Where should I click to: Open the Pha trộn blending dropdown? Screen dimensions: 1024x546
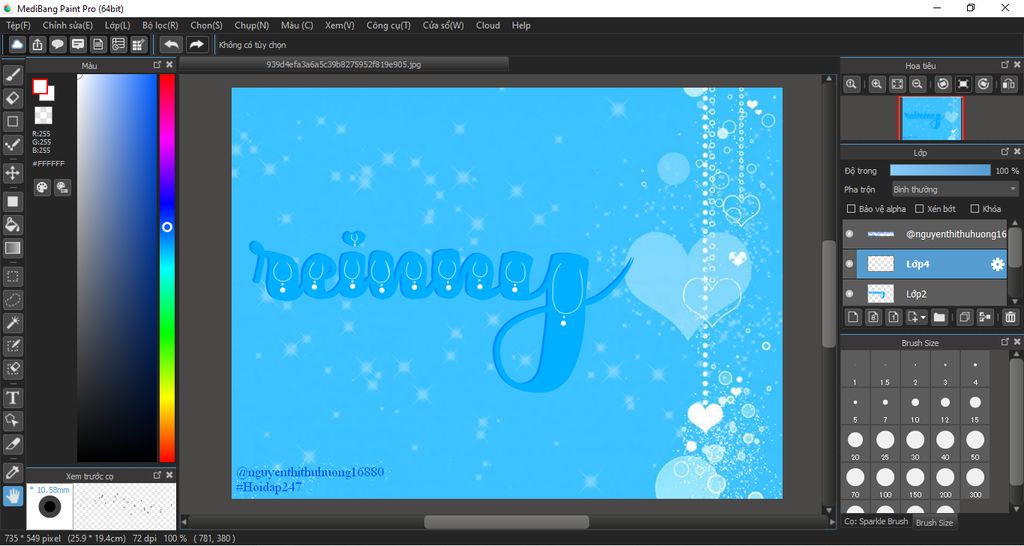coord(955,189)
